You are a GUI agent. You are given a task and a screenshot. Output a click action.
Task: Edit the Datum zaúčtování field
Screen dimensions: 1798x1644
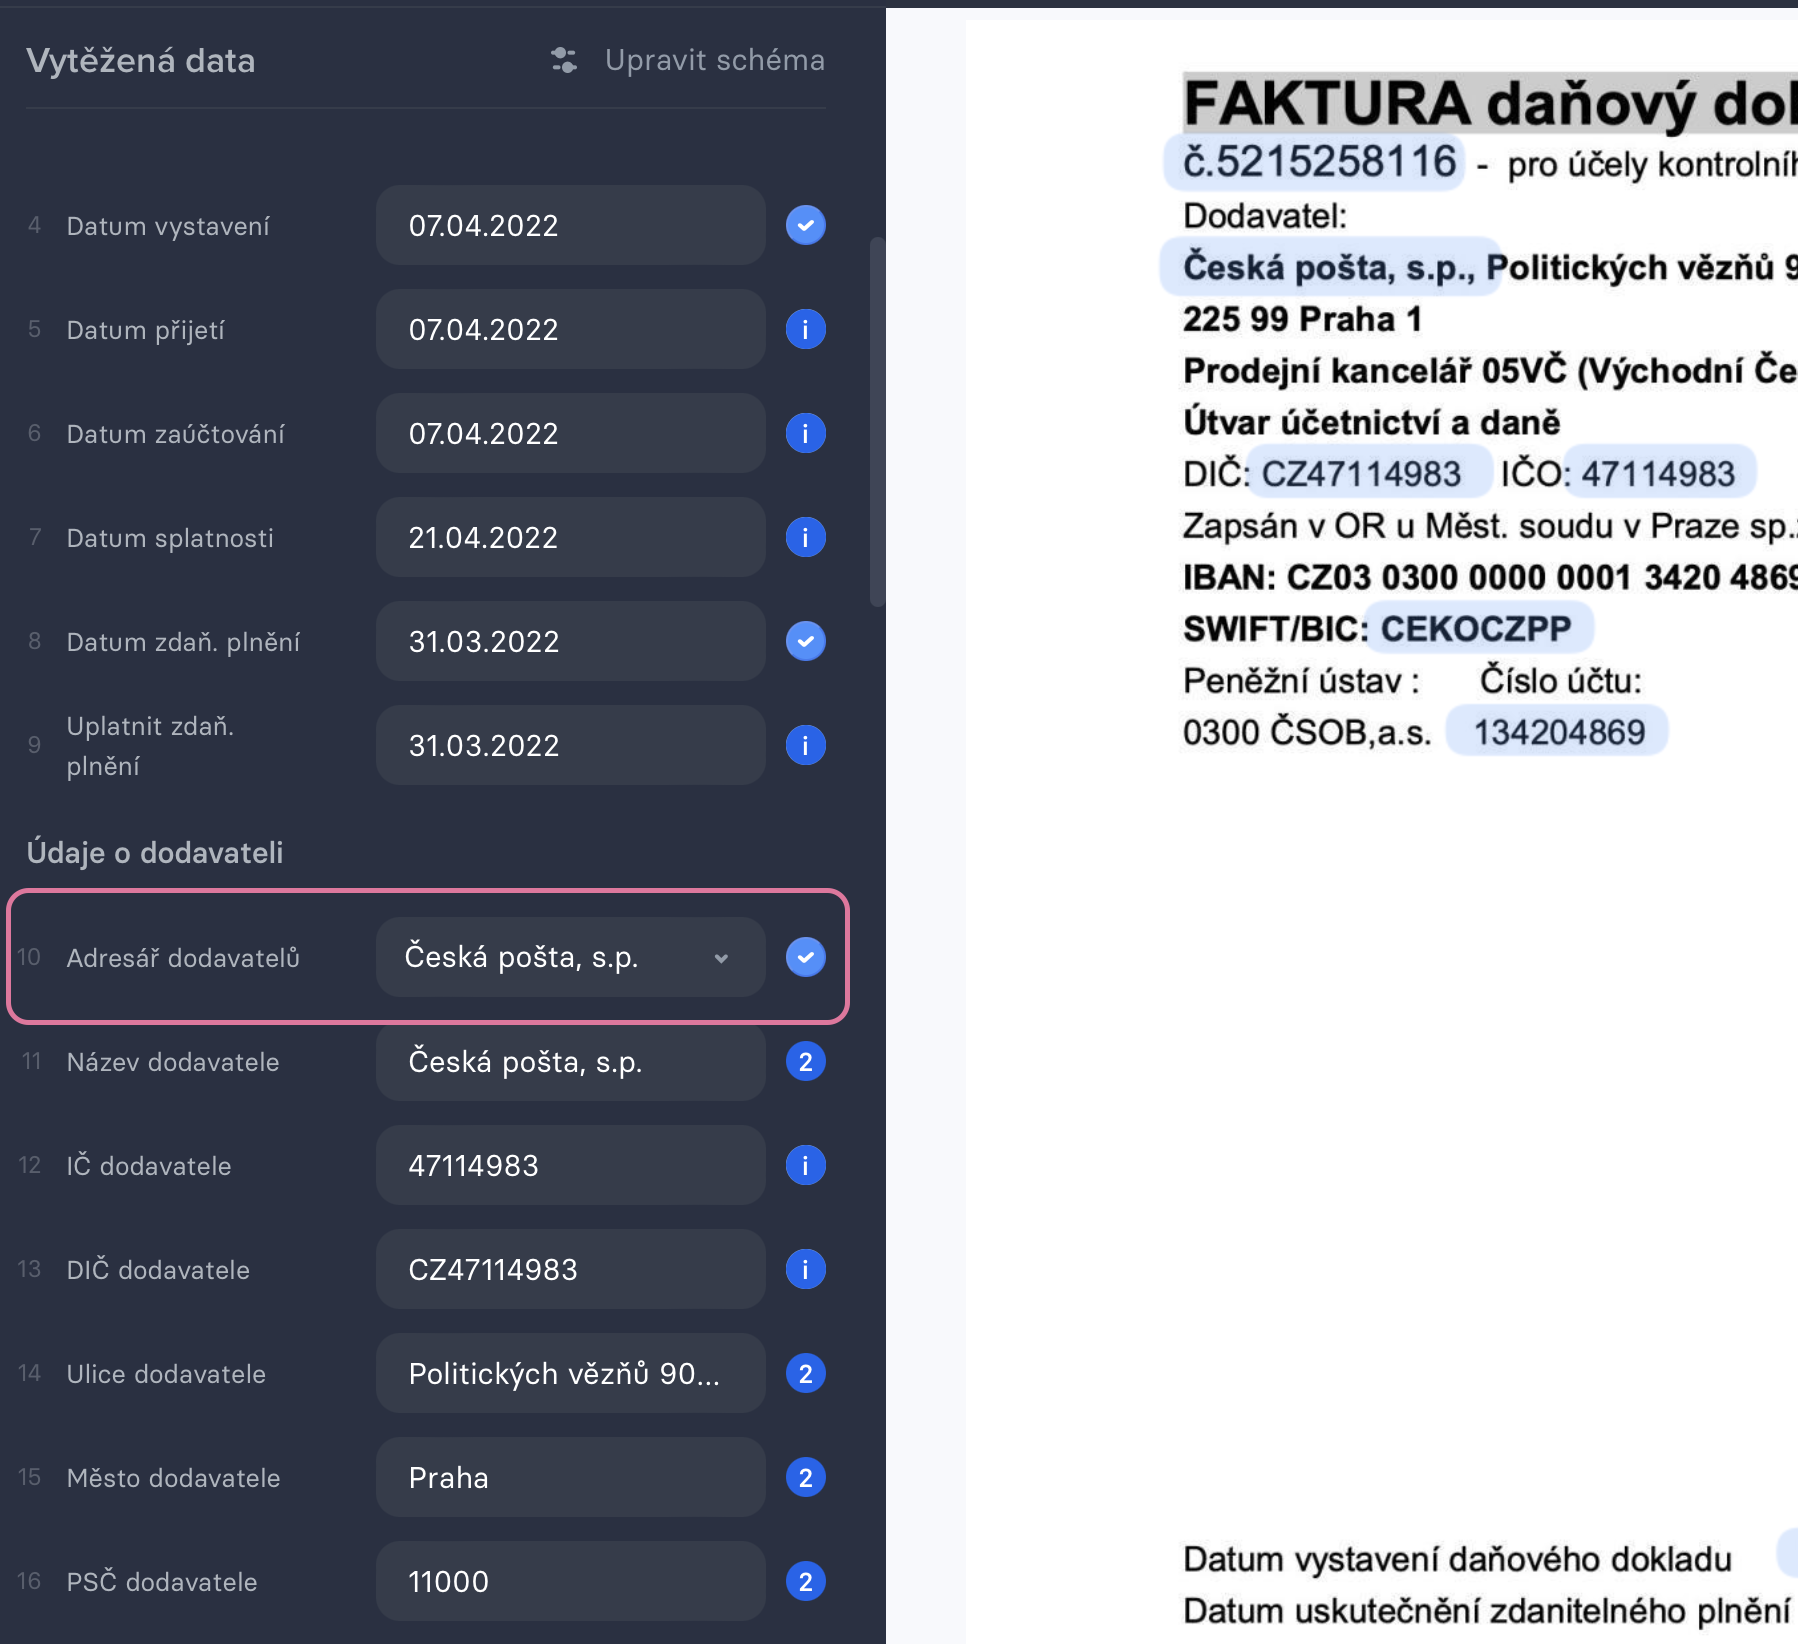pyautogui.click(x=571, y=433)
